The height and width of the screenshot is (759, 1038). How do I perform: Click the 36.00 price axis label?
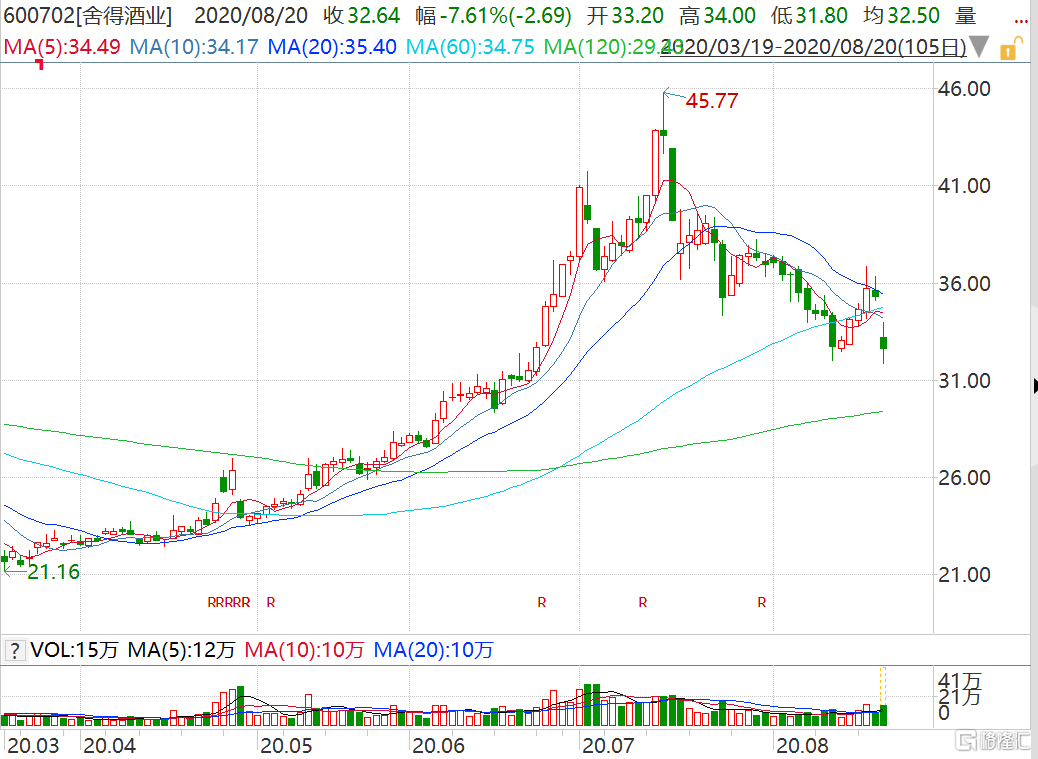point(964,284)
